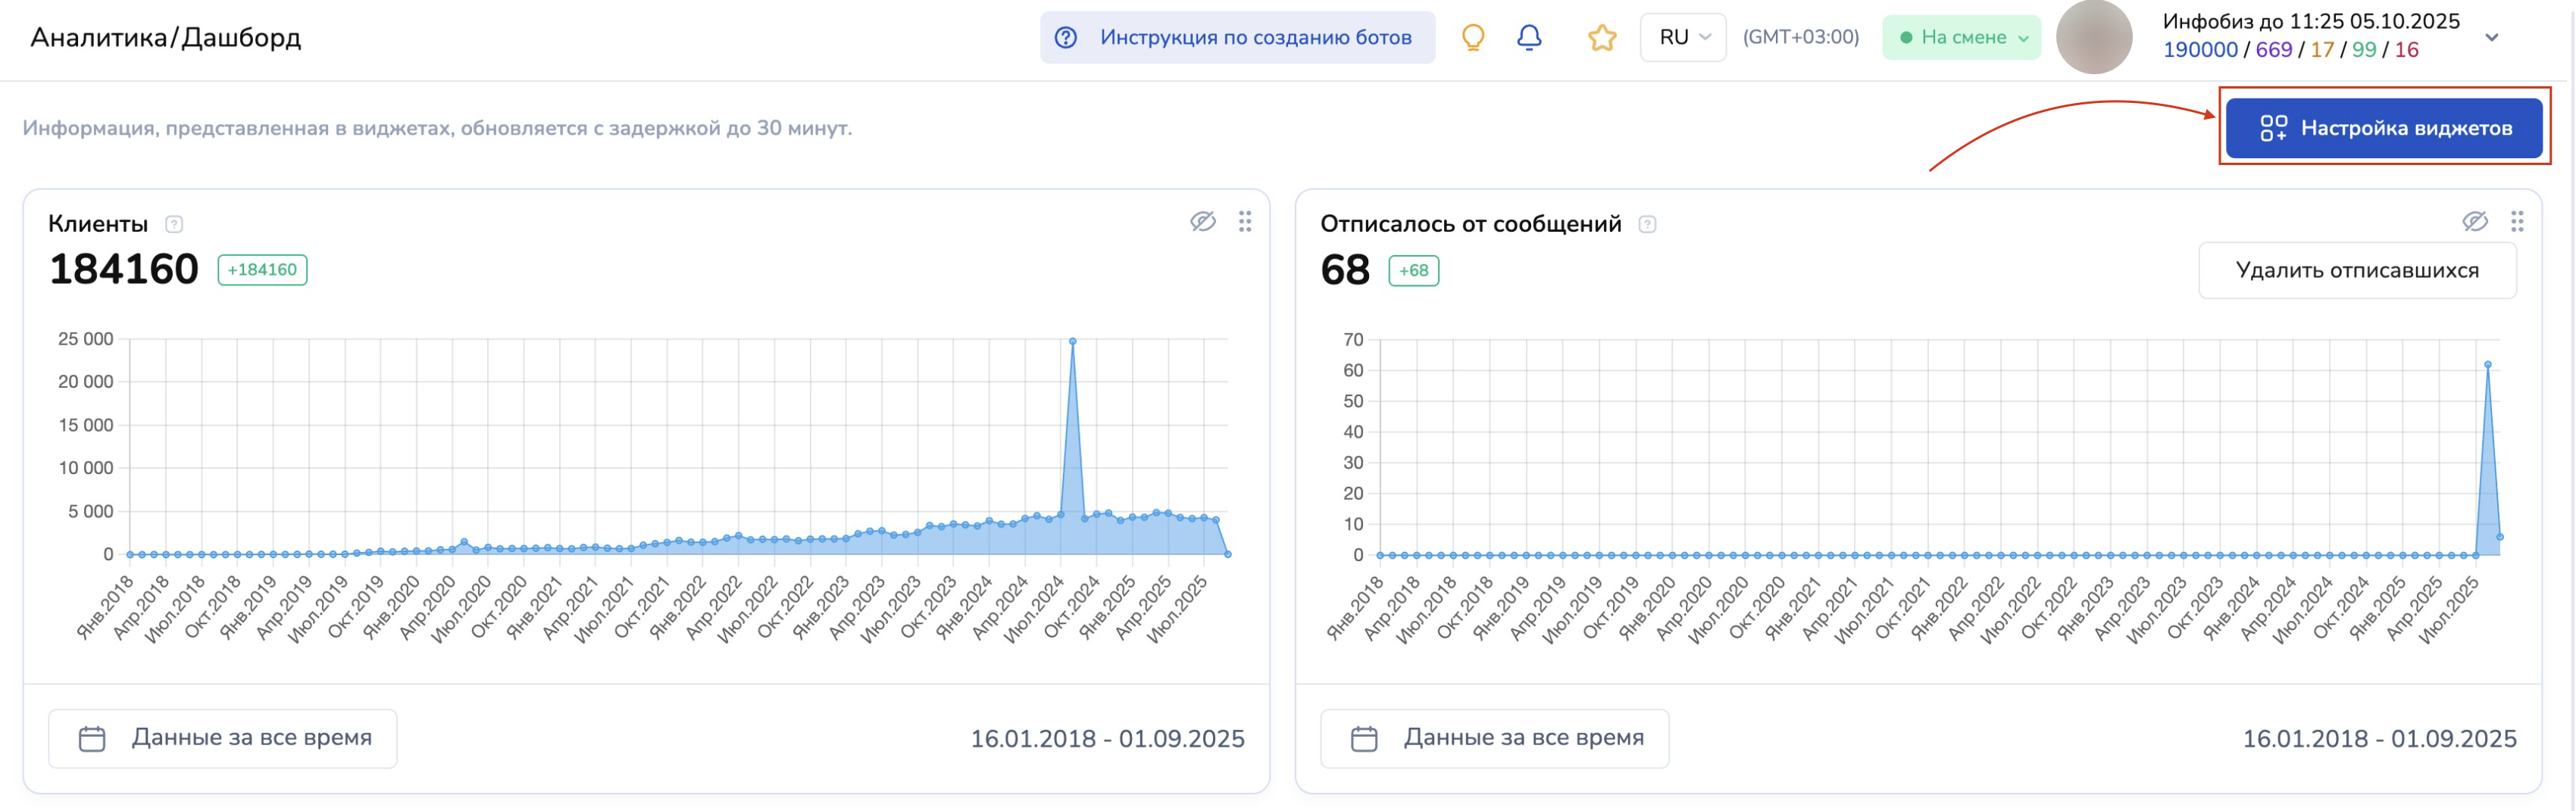The height and width of the screenshot is (811, 2576).
Task: Click the user profile avatar
Action: tap(2093, 38)
